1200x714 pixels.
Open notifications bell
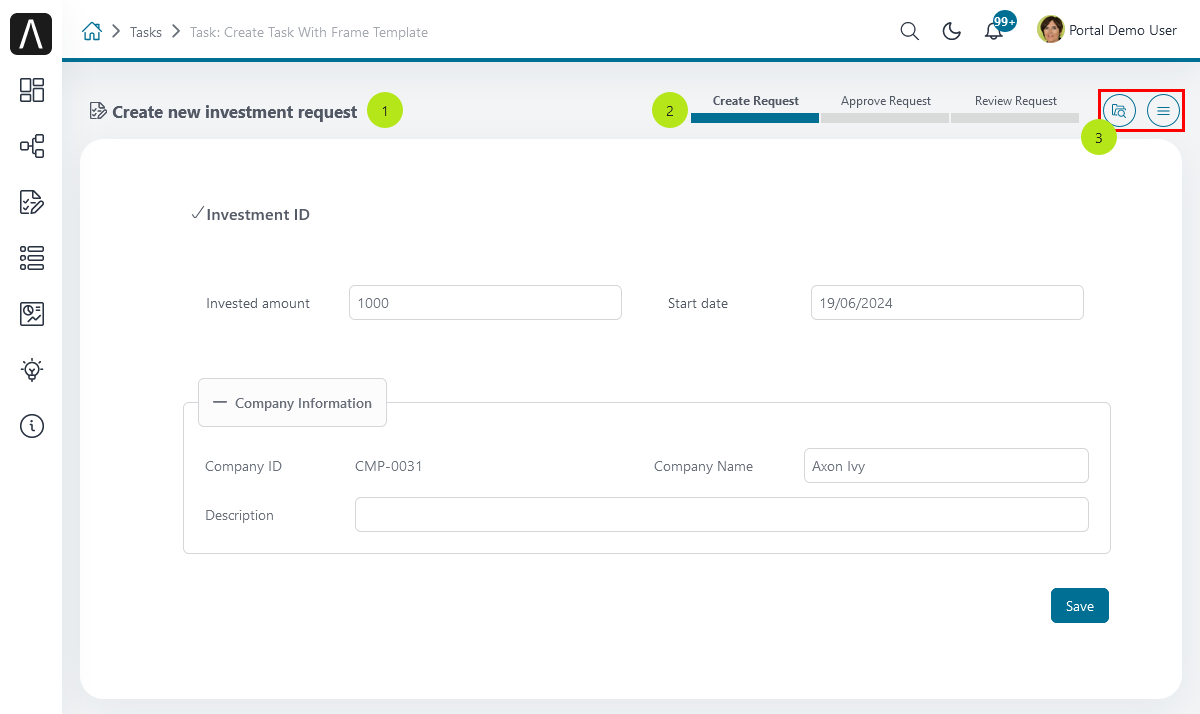pyautogui.click(x=994, y=31)
